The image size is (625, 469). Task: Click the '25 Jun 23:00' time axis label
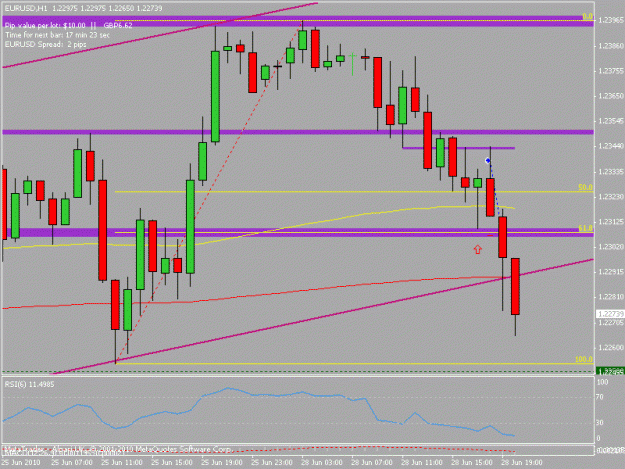click(x=272, y=463)
